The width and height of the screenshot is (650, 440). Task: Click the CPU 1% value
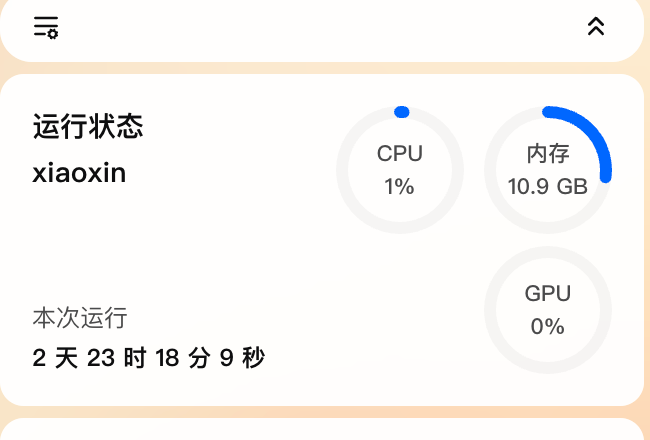(399, 186)
